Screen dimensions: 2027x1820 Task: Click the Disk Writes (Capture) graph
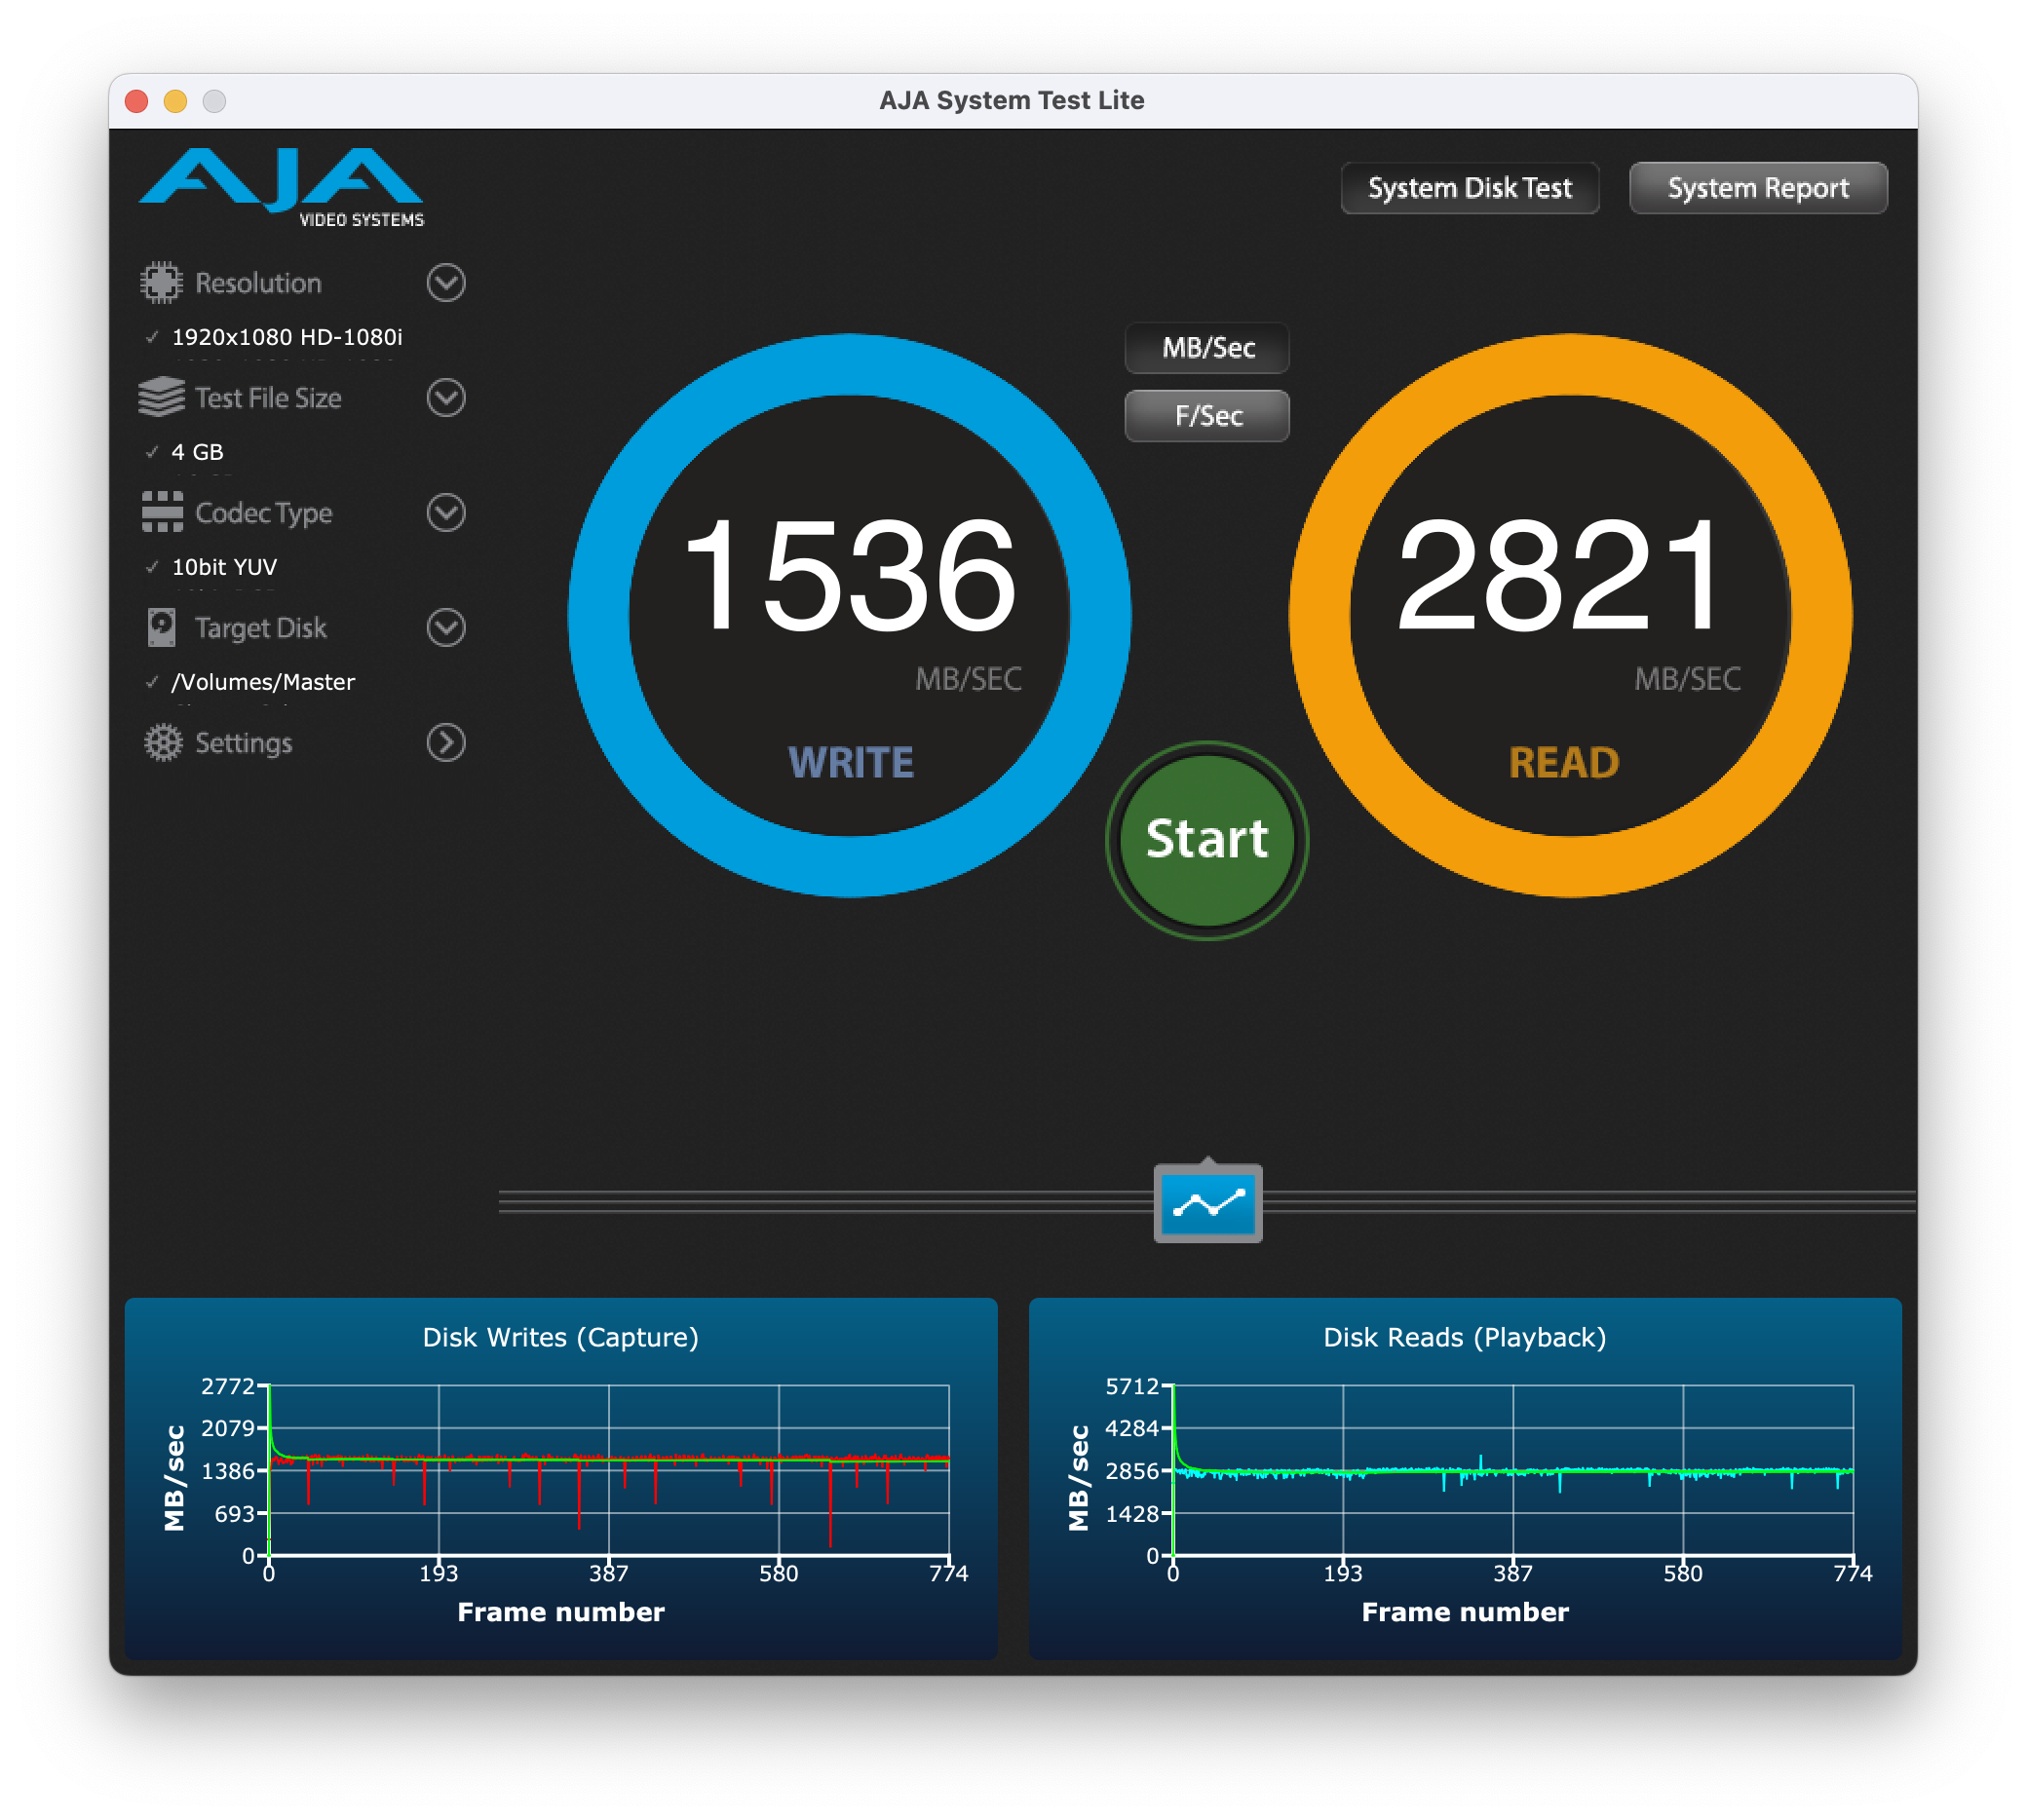[608, 1470]
